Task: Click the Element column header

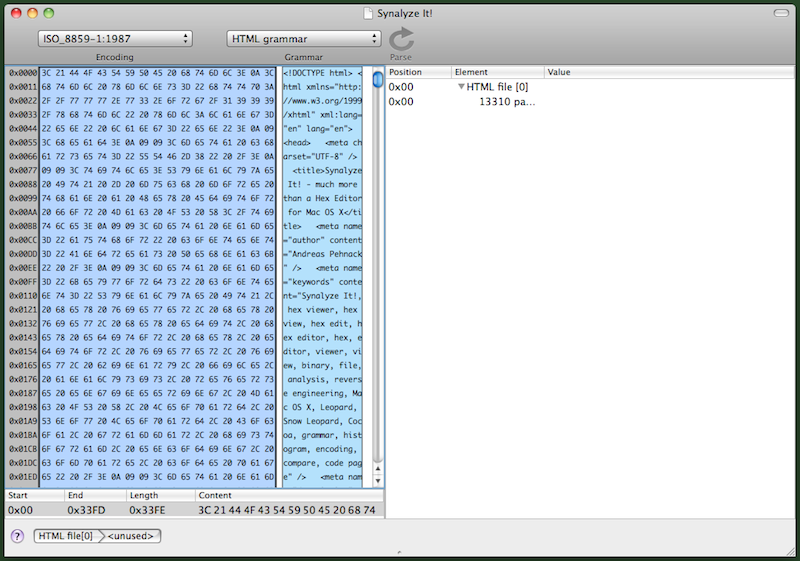Action: 496,72
